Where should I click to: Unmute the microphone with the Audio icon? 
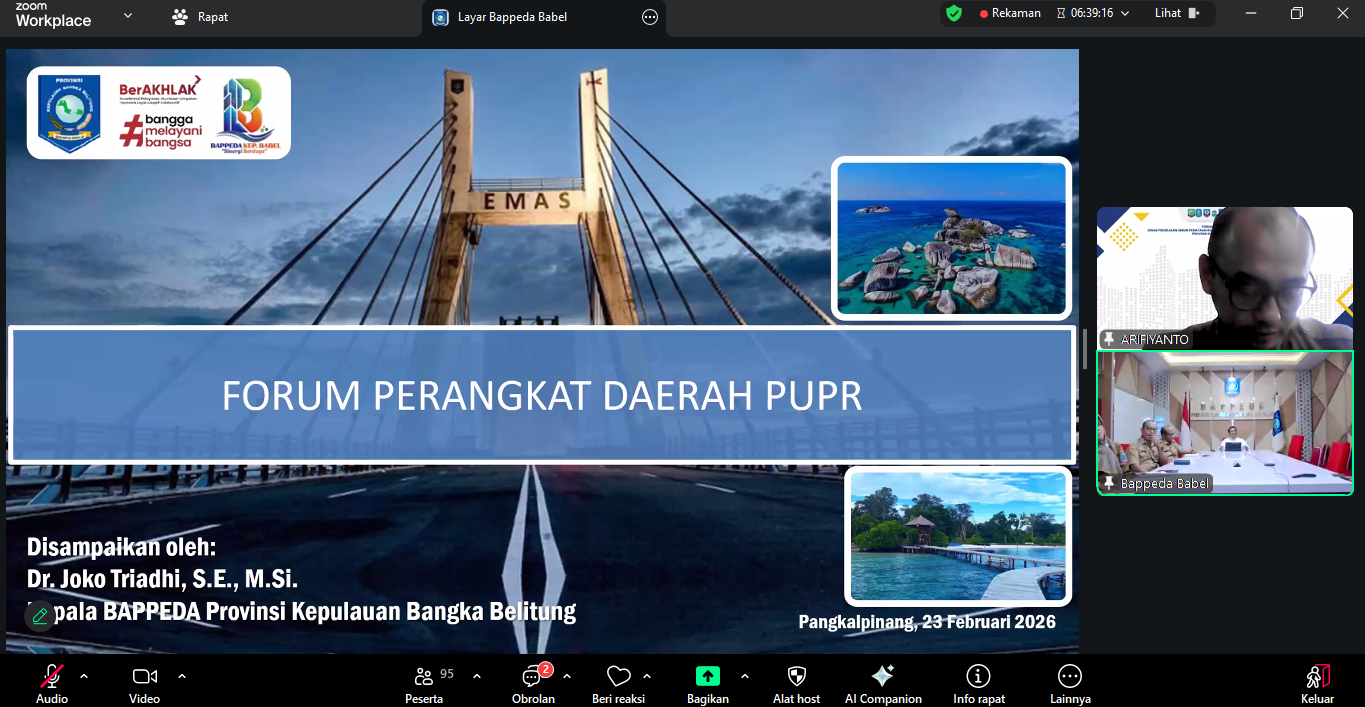(x=51, y=677)
